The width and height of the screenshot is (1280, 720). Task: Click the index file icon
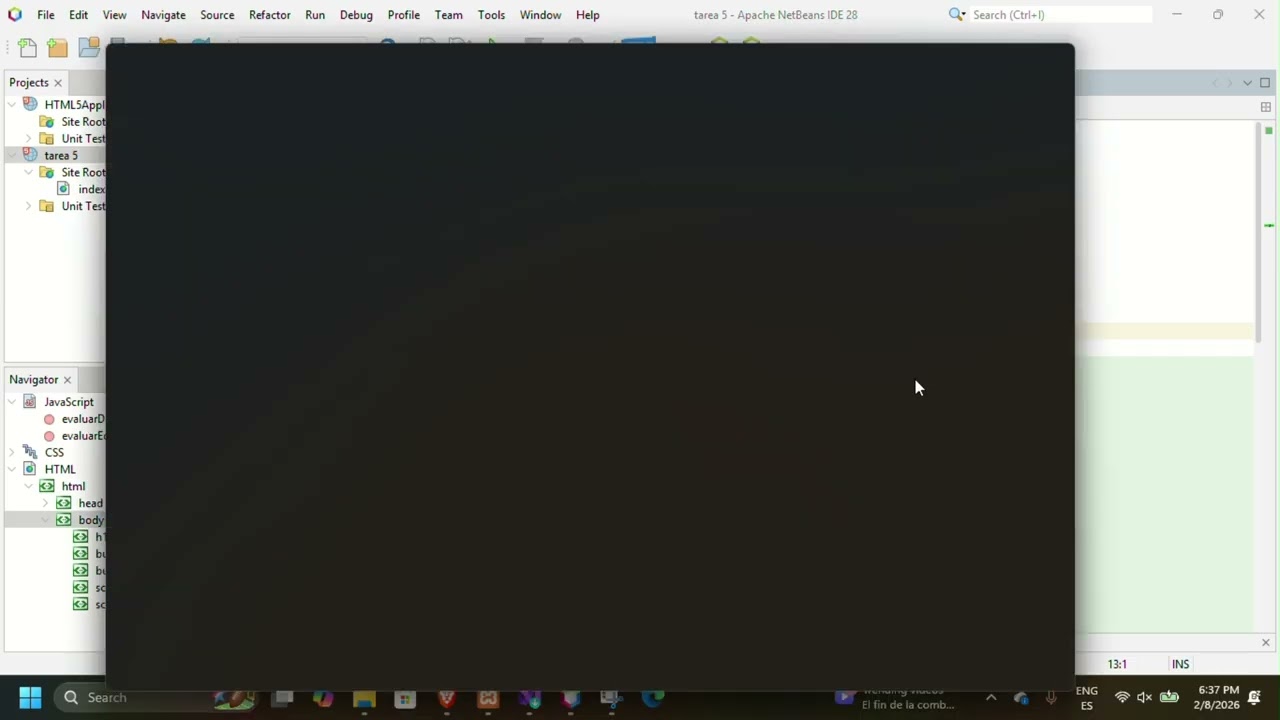64,189
